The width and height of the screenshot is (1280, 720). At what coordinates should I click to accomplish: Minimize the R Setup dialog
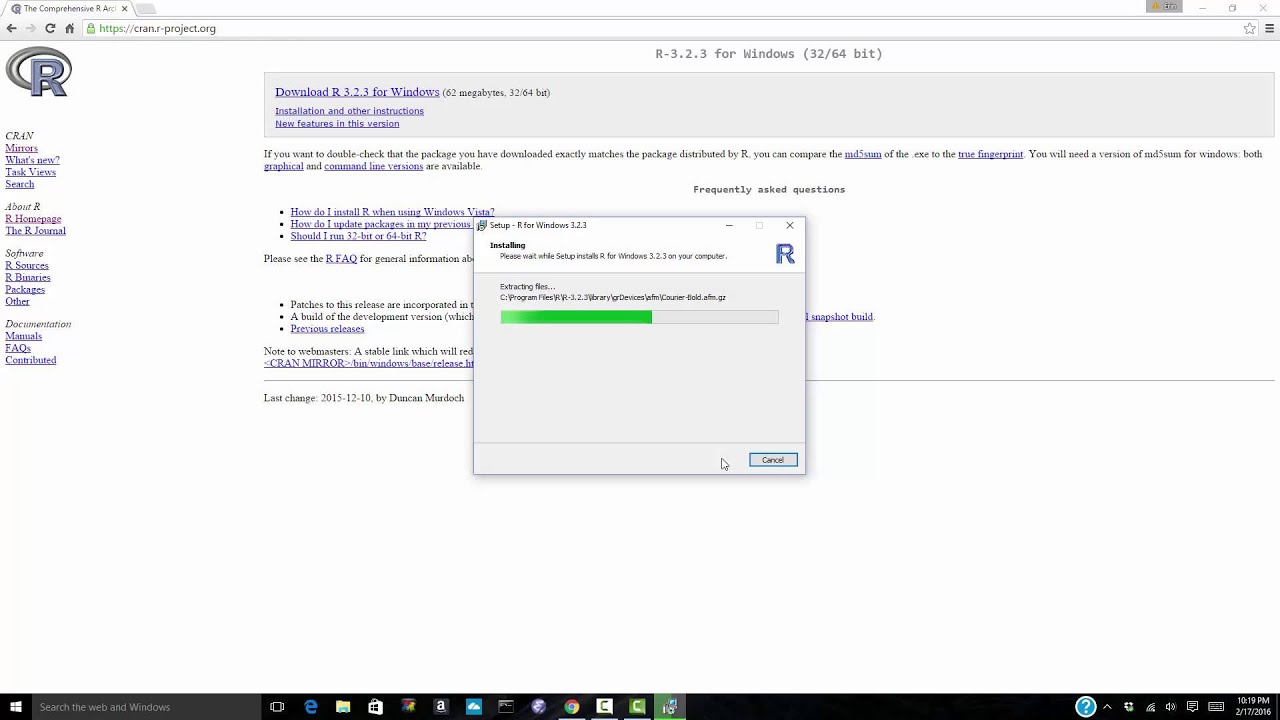point(729,225)
